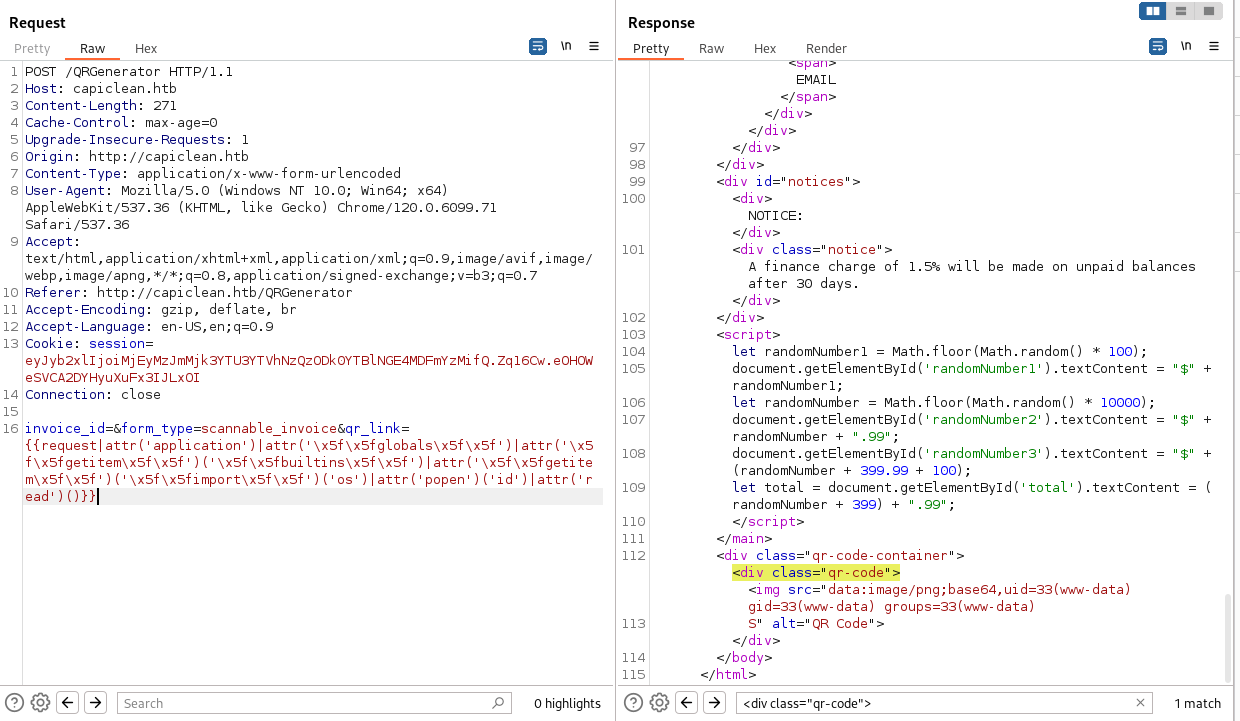Focus the Request panel Search field

coord(314,703)
